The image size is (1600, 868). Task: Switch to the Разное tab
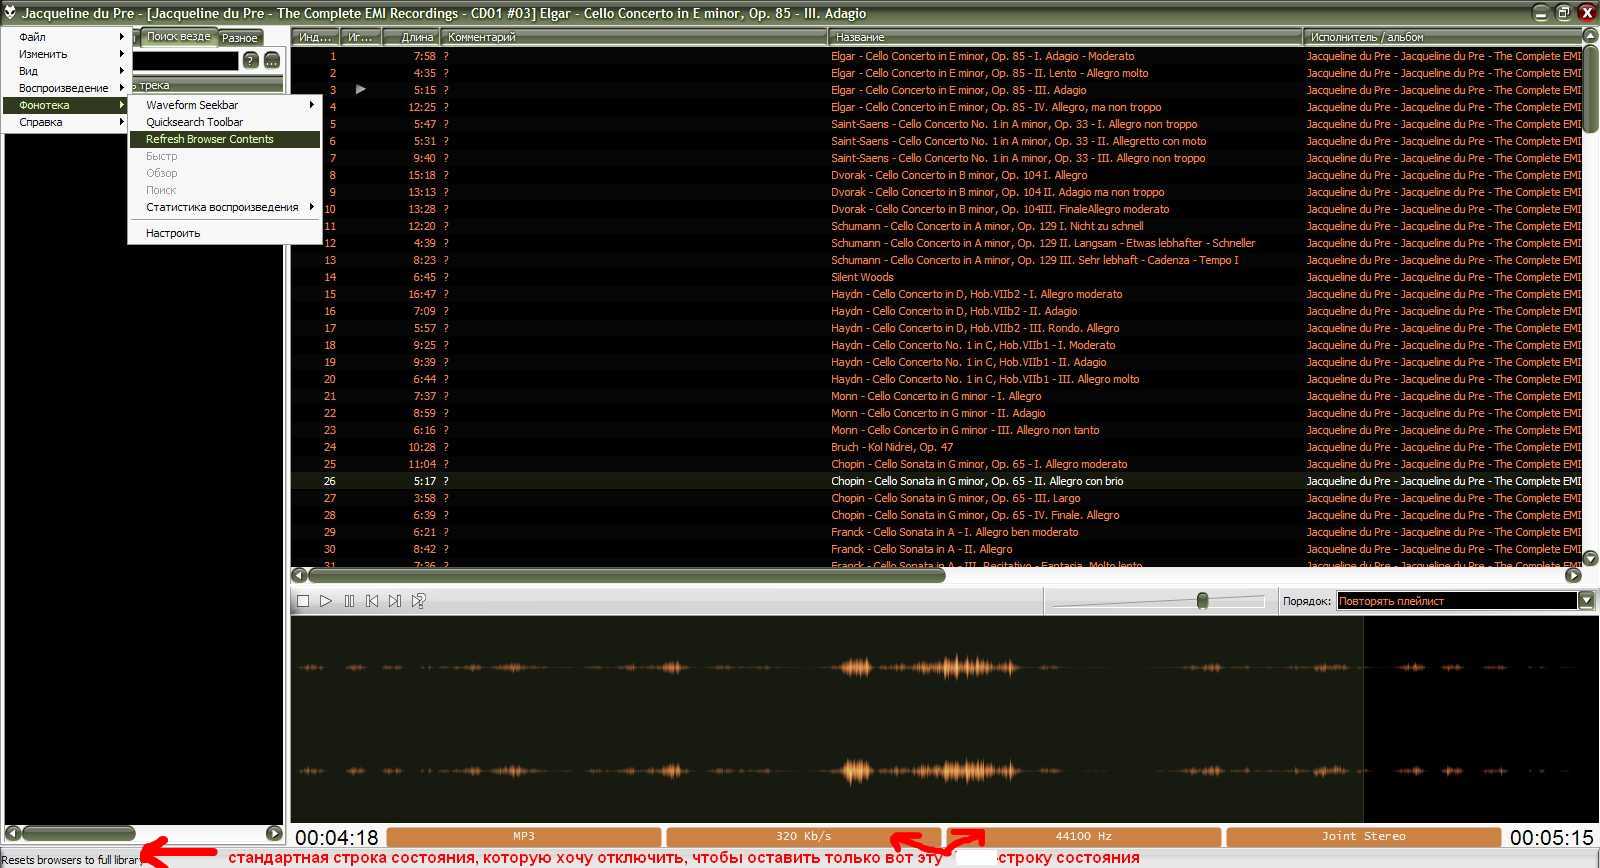point(240,38)
